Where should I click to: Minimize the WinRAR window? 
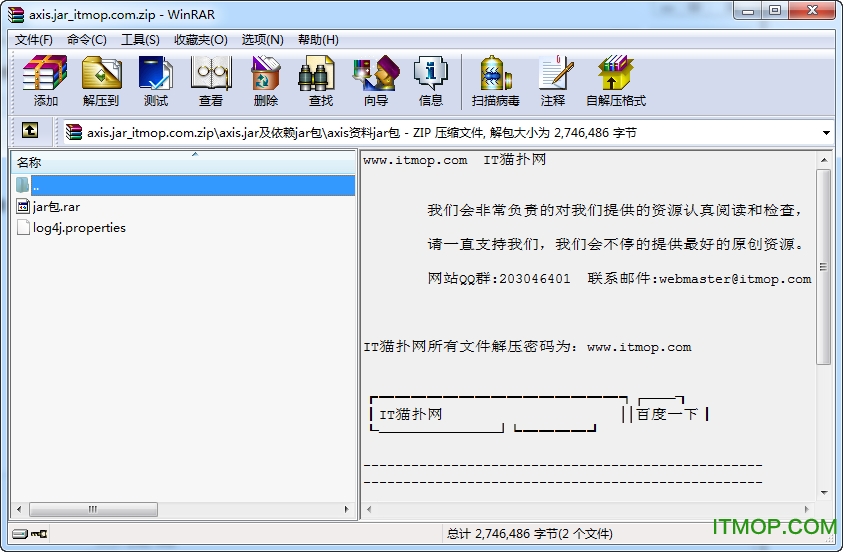click(x=748, y=11)
